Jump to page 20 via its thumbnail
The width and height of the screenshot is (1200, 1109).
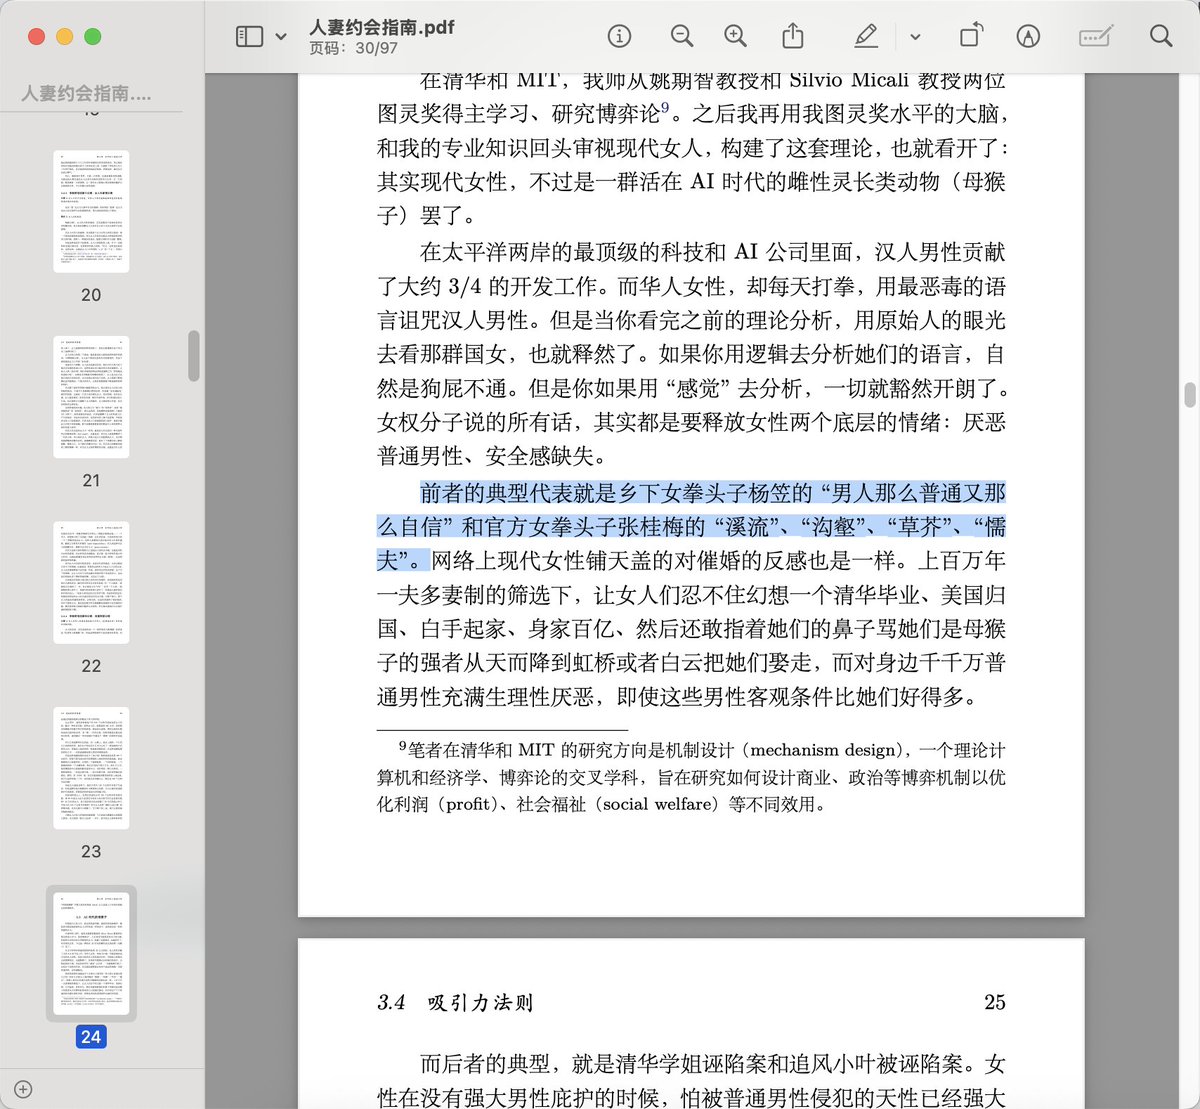(x=91, y=210)
